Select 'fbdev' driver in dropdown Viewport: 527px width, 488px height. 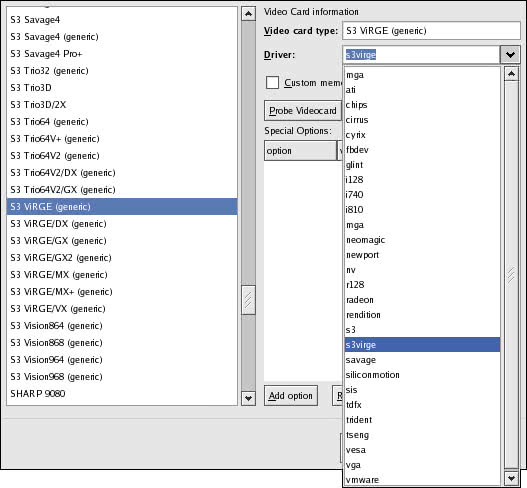tap(422, 150)
